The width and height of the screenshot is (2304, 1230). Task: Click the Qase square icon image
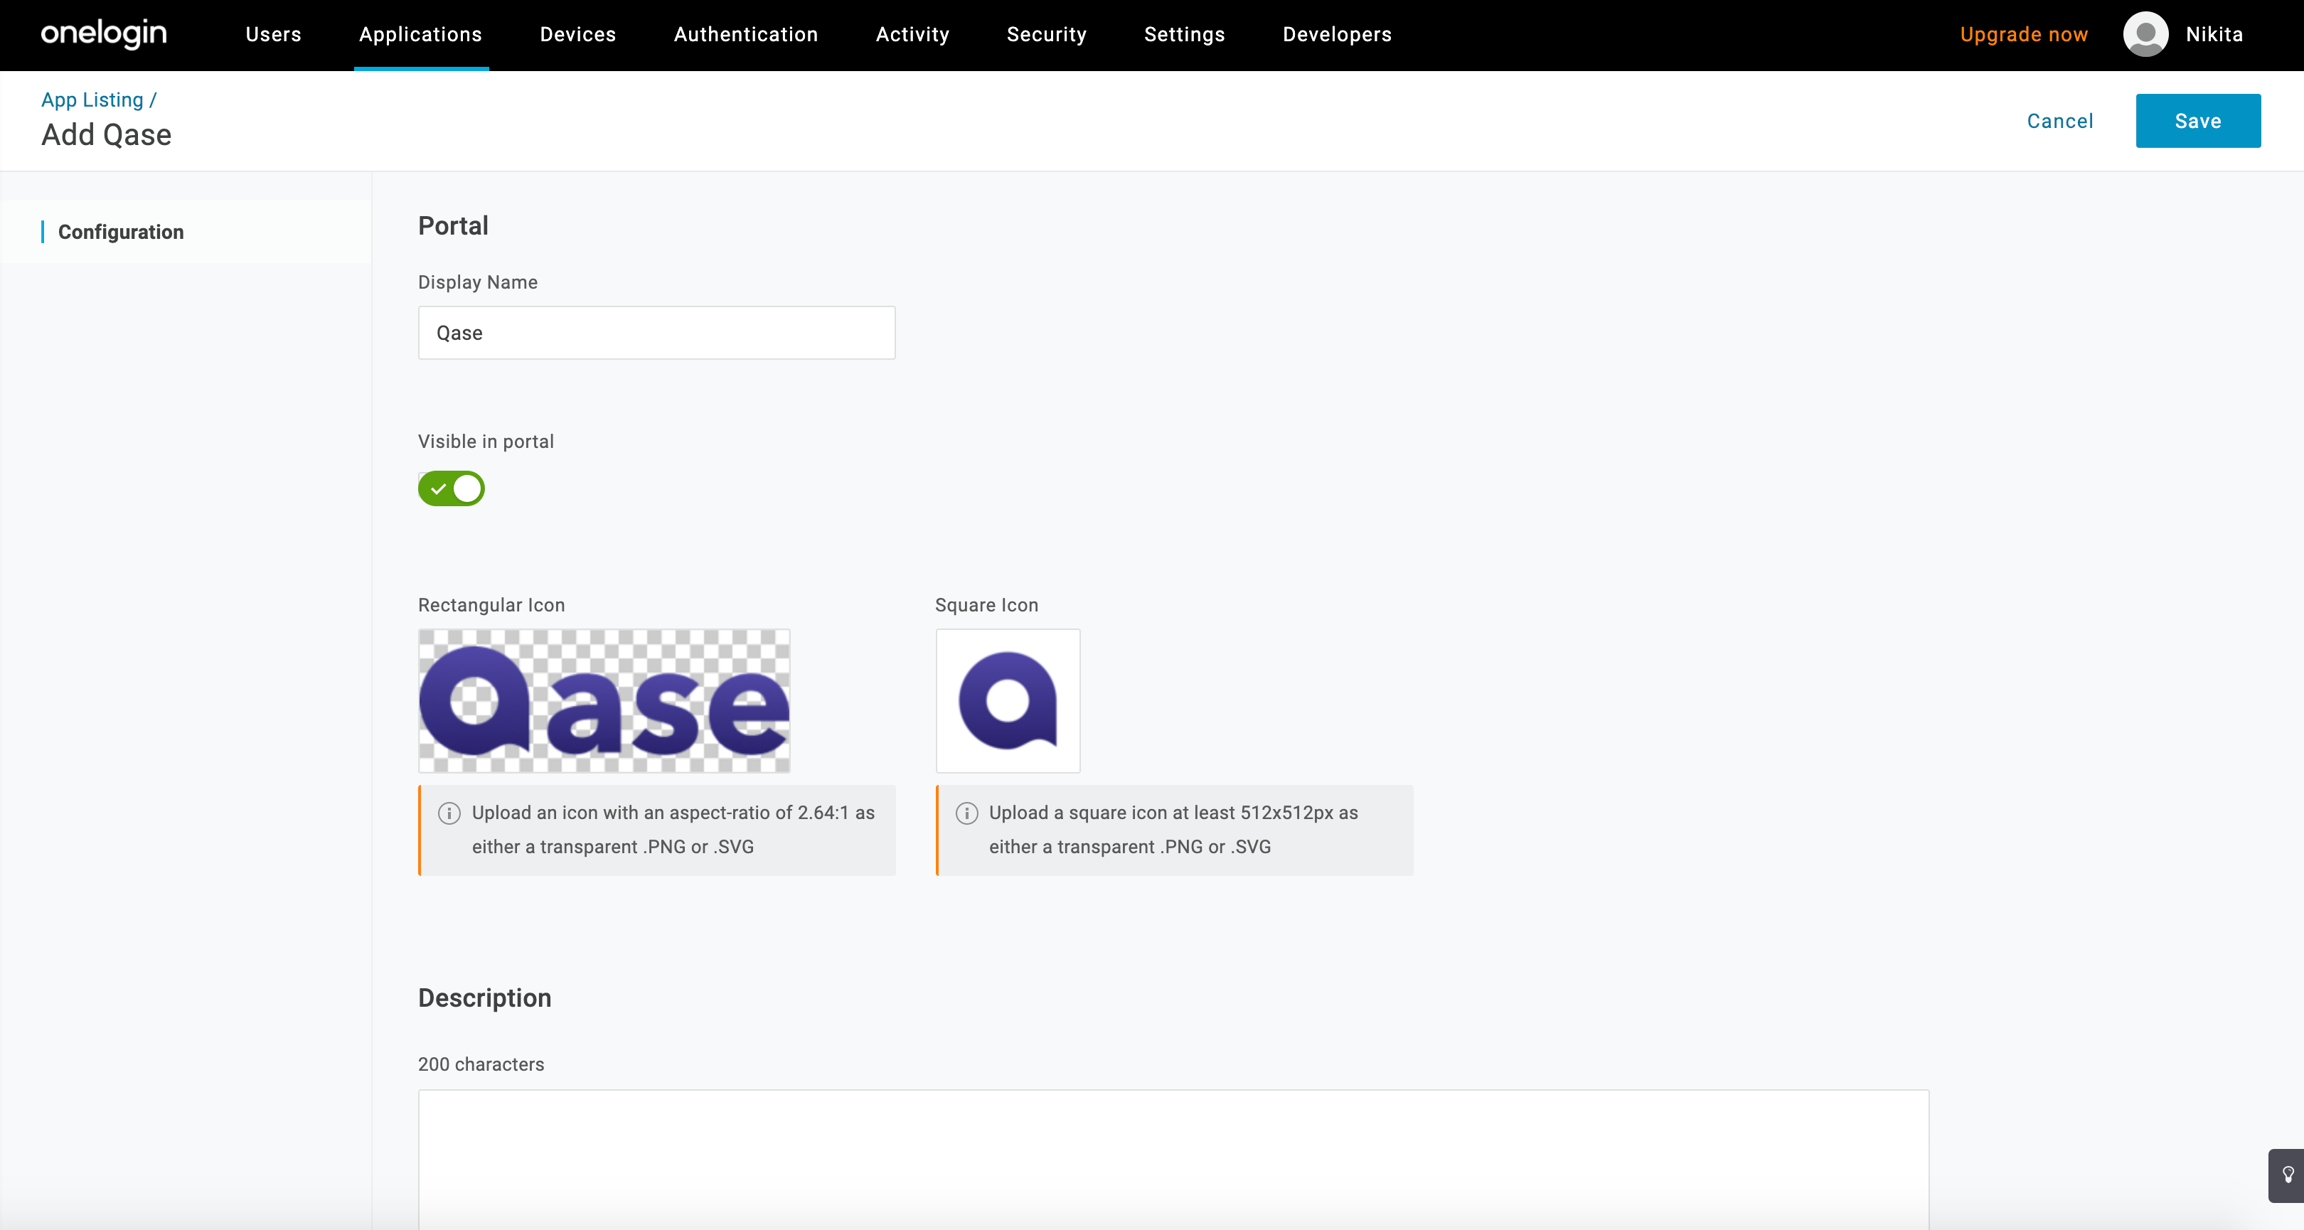tap(1007, 701)
